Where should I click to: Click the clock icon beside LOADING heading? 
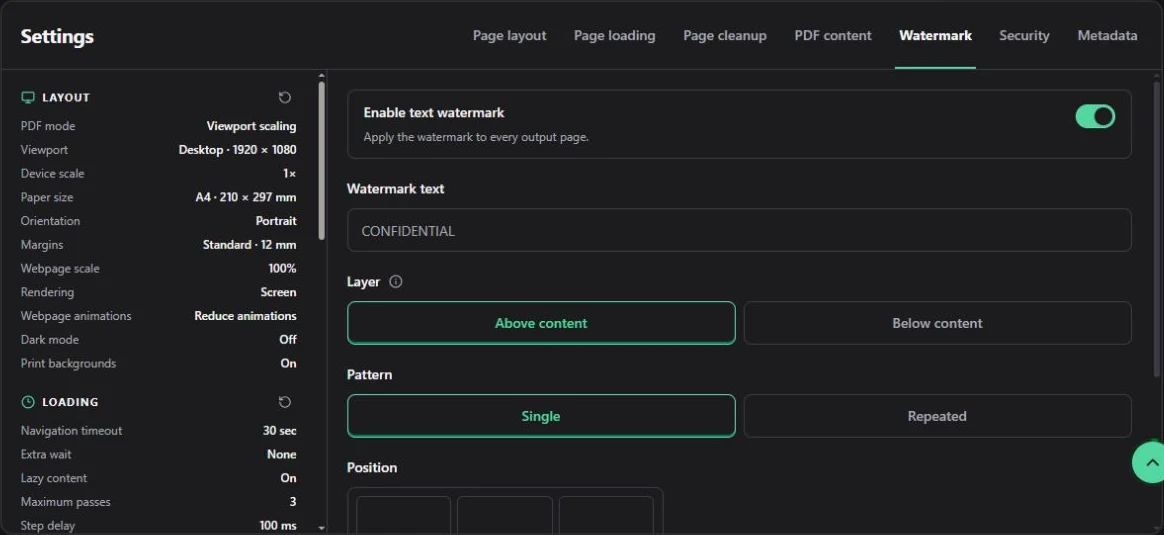[28, 401]
